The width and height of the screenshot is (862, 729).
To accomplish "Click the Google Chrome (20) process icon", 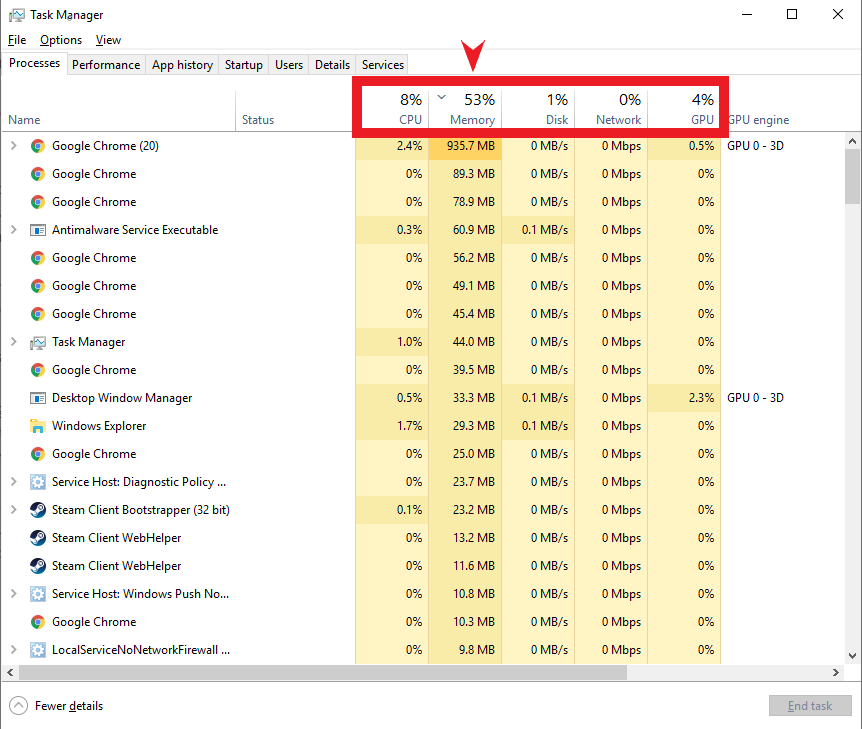I will pos(37,146).
